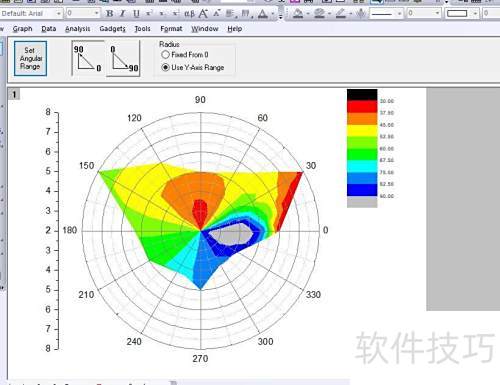This screenshot has height=385, width=500.
Task: Toggle Underline text formatting
Action: (136, 14)
